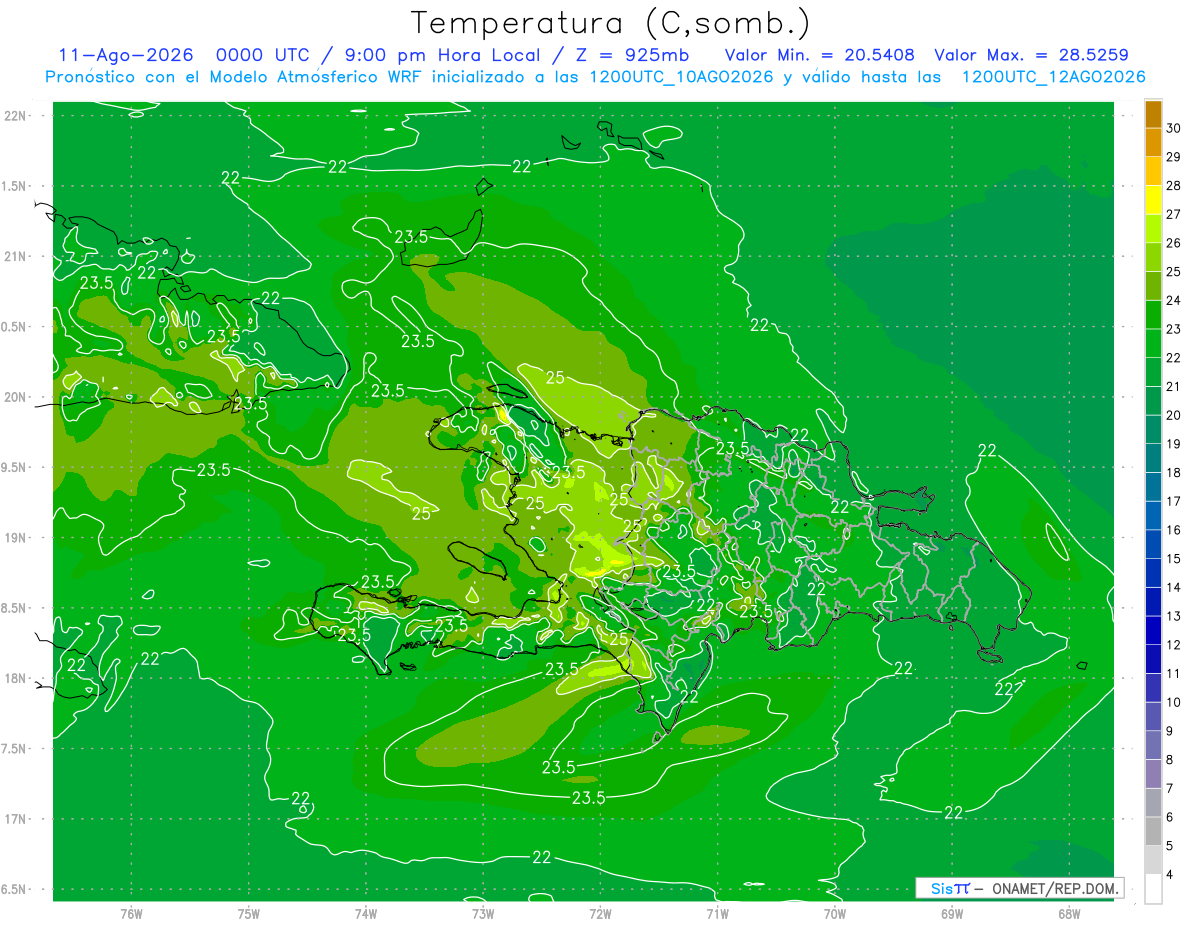Click the grey swatch between legend labels 5 and 6
The width and height of the screenshot is (1200, 927).
(1153, 831)
